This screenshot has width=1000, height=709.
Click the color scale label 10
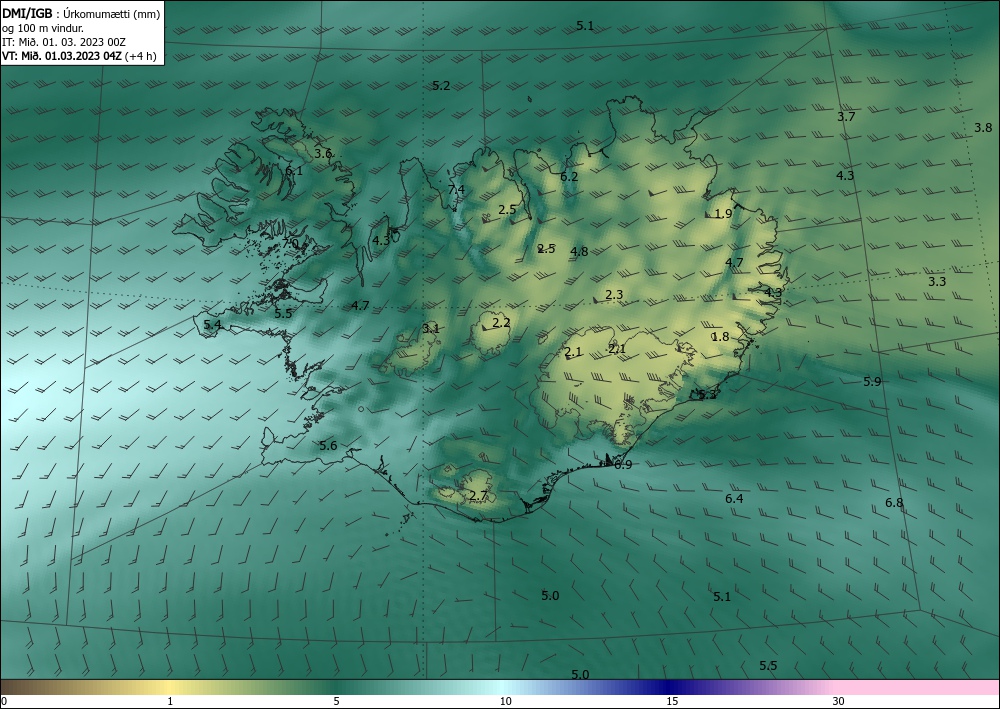pos(505,701)
